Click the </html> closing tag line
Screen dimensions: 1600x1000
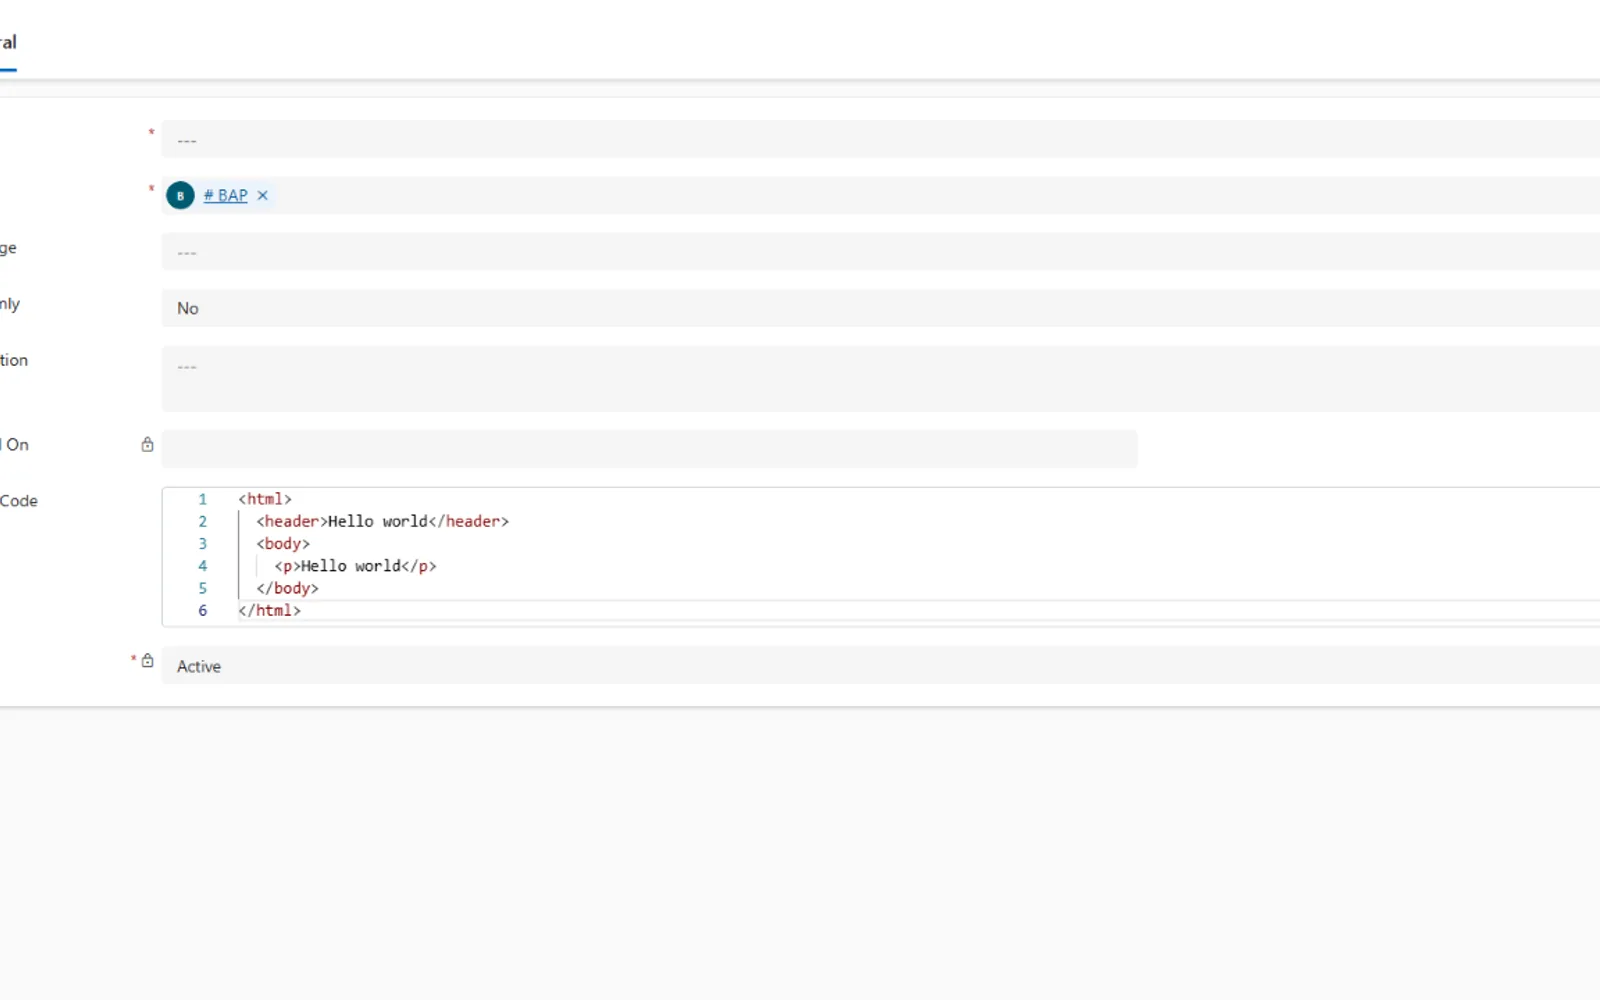point(269,610)
